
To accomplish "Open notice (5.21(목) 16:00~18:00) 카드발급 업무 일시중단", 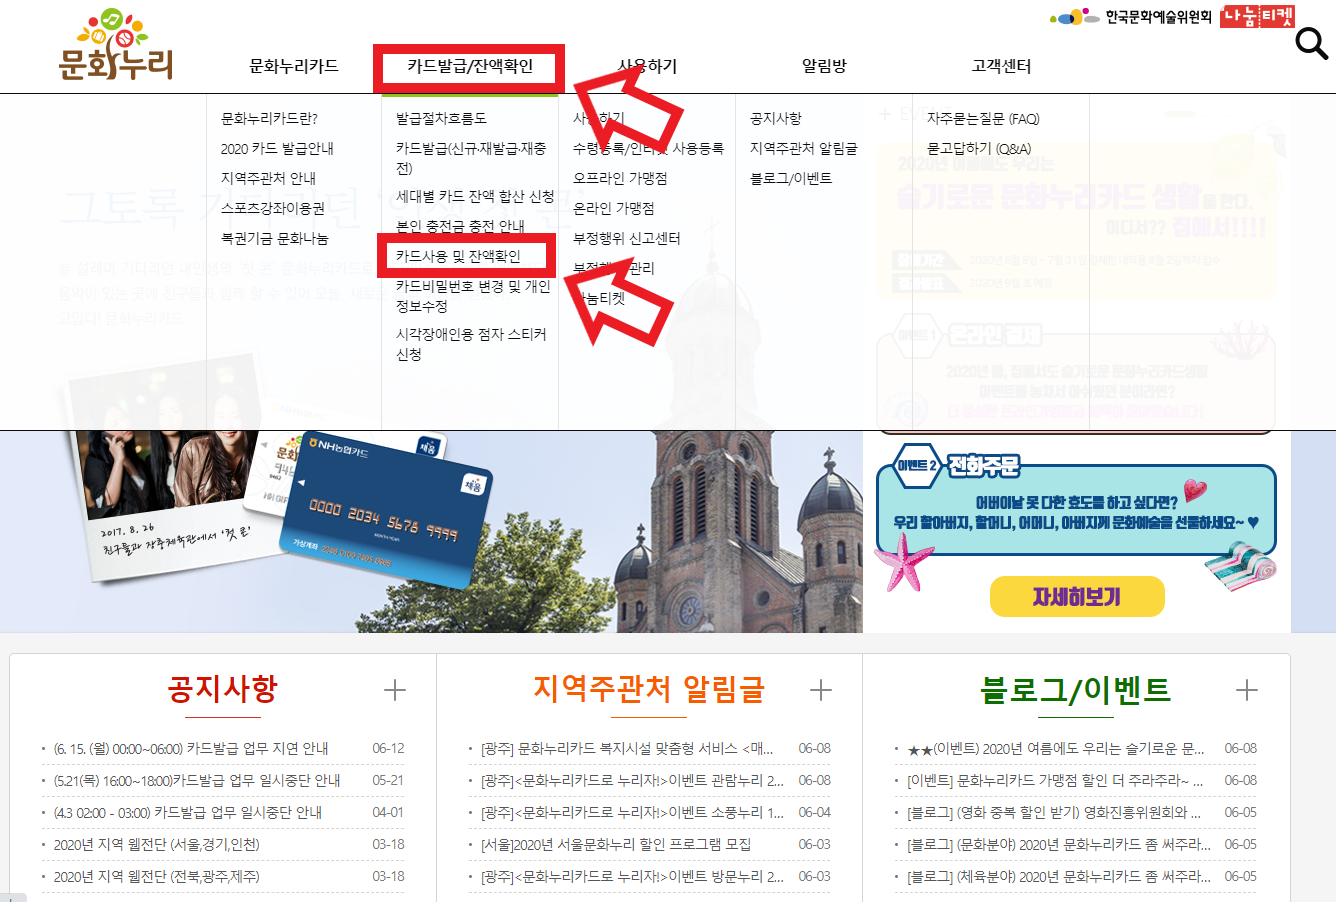I will click(x=197, y=780).
